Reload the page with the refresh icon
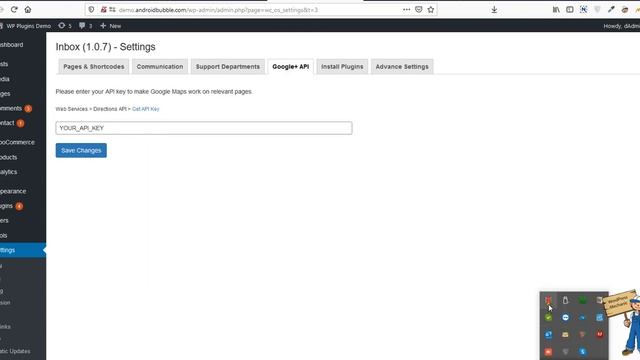This screenshot has height=360, width=640. pos(14,9)
